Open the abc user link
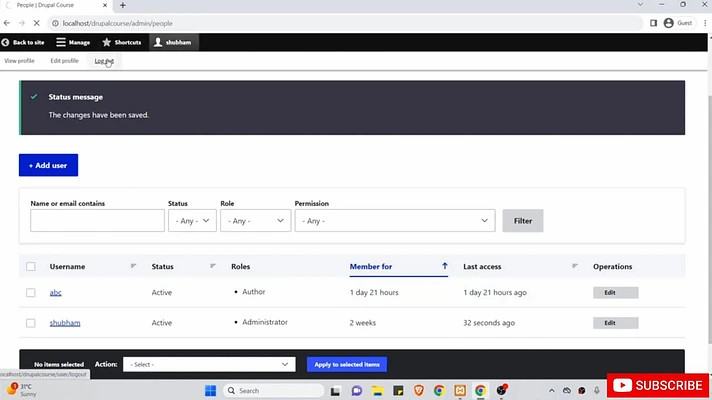This screenshot has height=400, width=712. [55, 292]
